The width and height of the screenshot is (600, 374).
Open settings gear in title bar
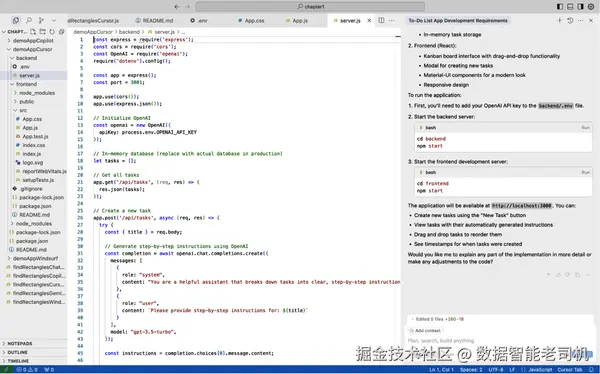click(x=591, y=7)
